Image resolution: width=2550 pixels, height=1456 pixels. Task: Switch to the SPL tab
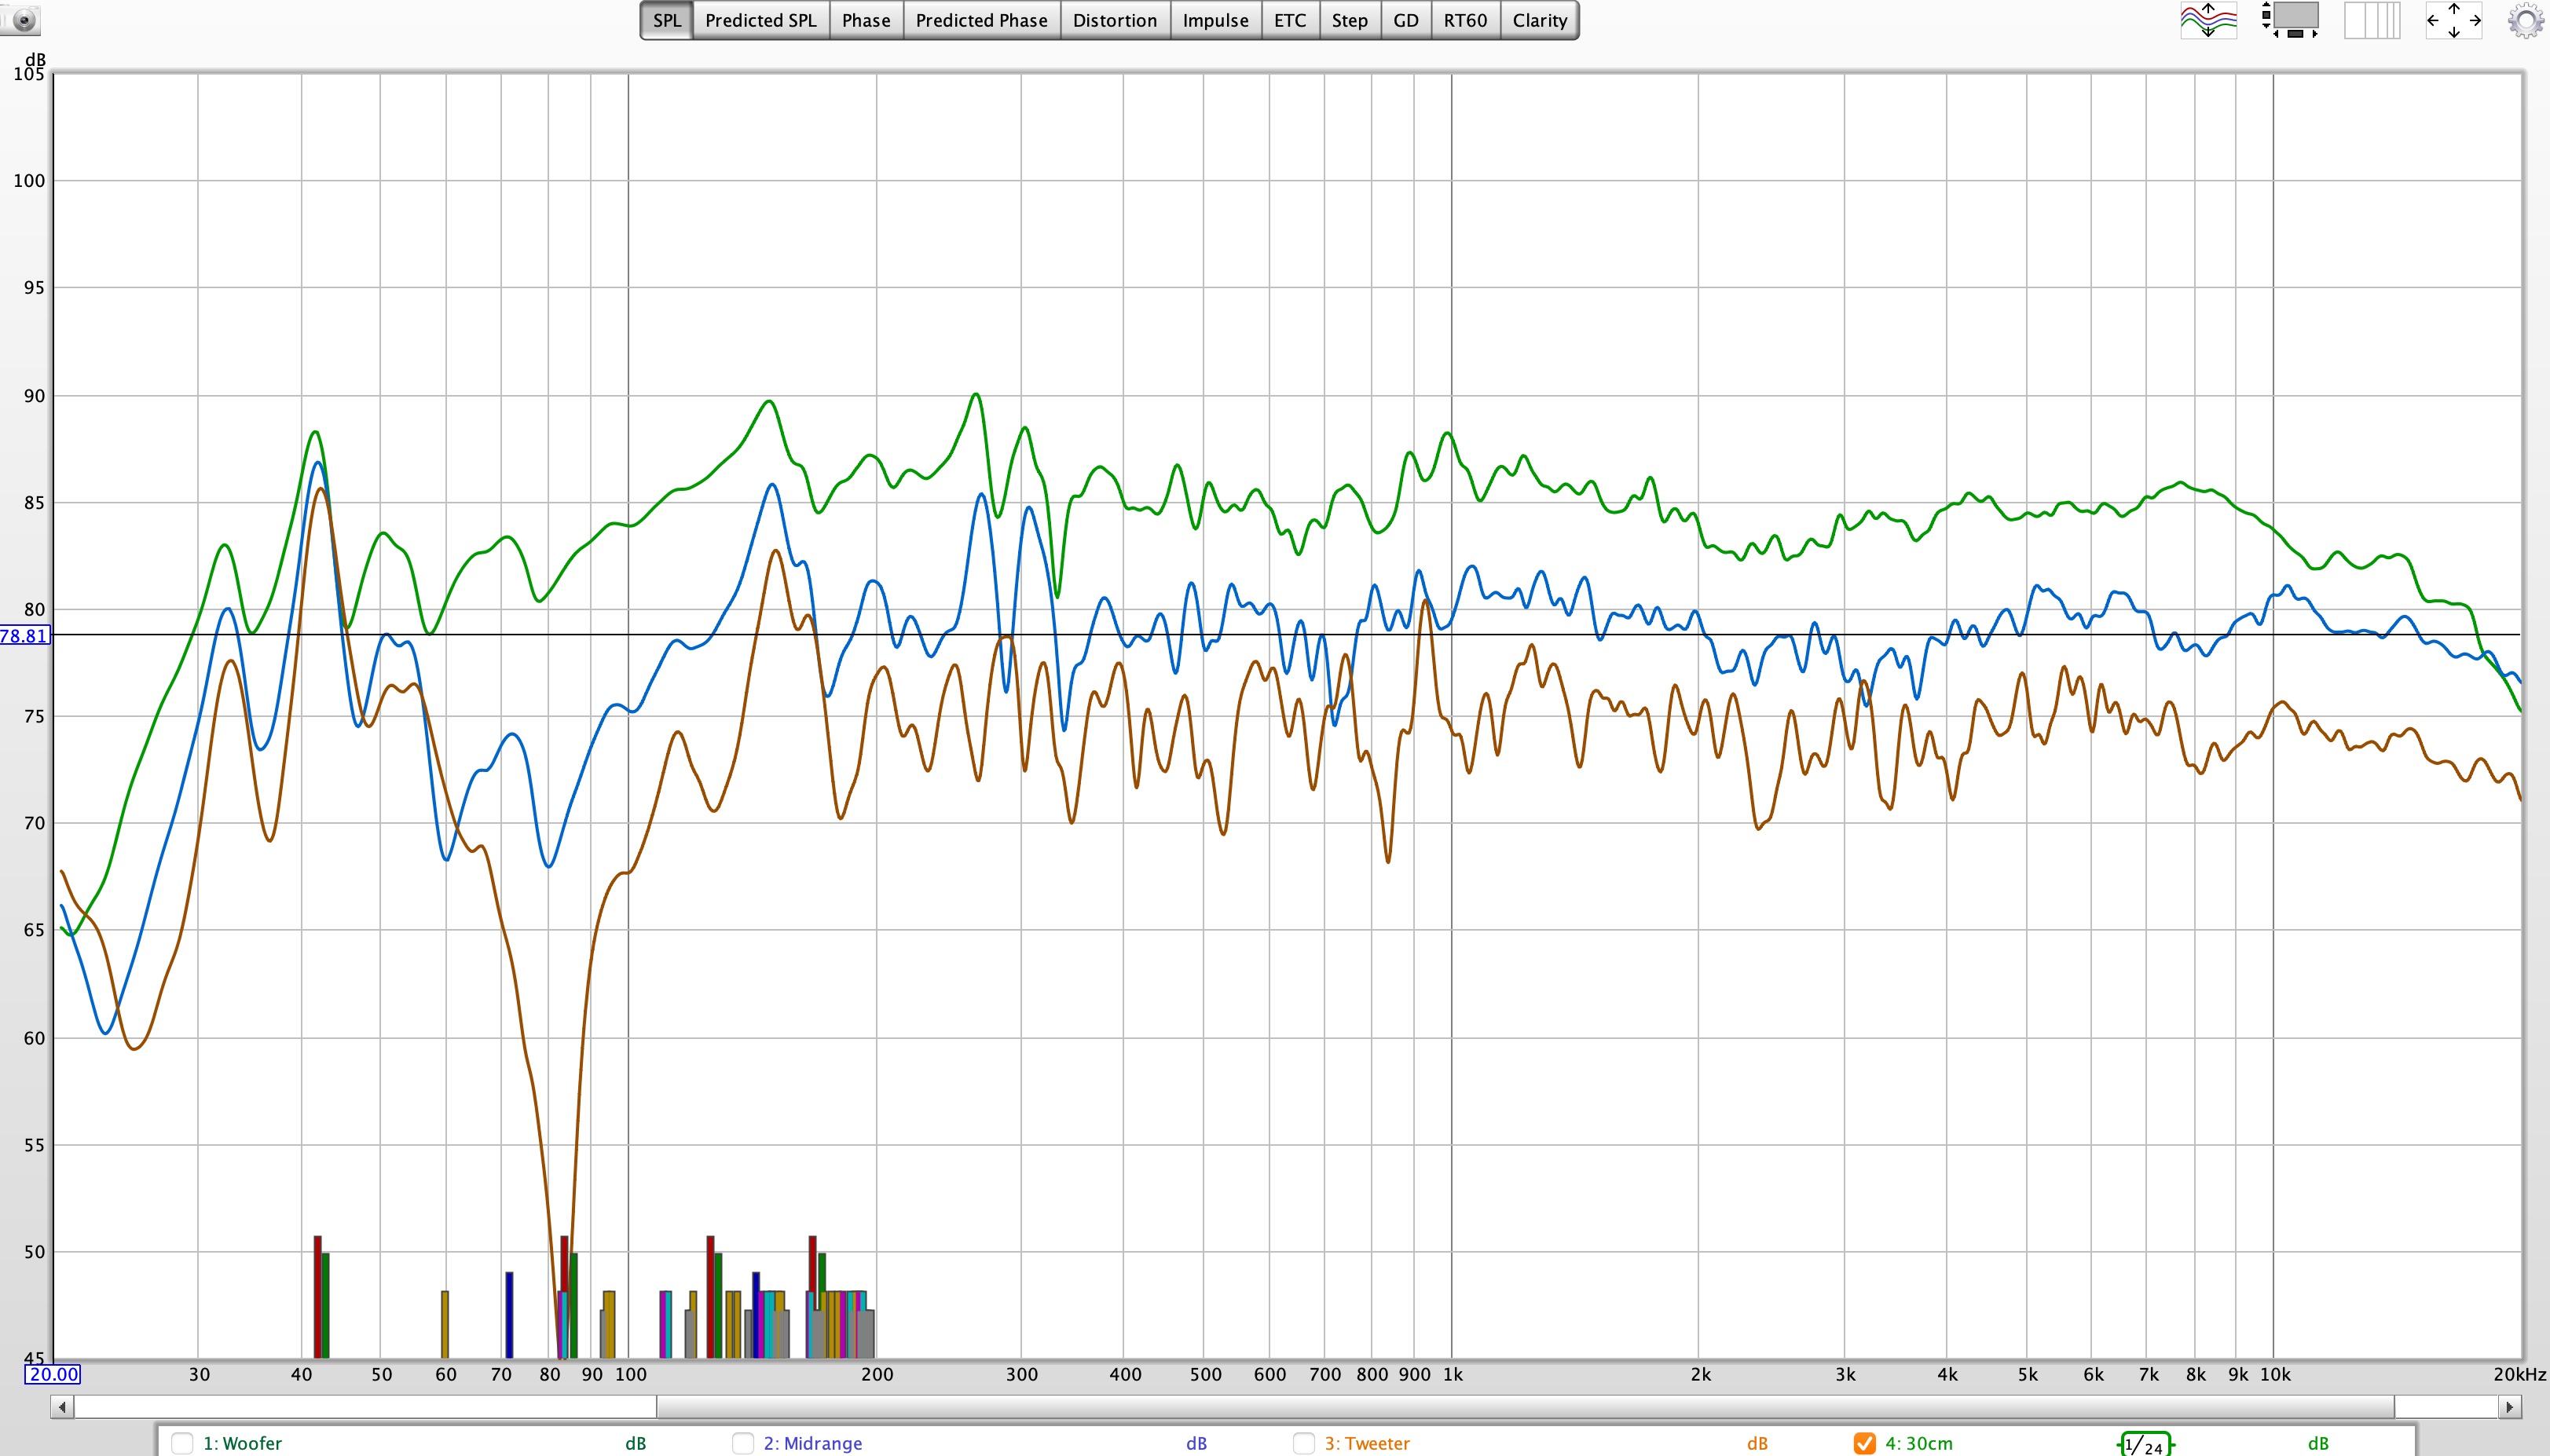pyautogui.click(x=666, y=20)
